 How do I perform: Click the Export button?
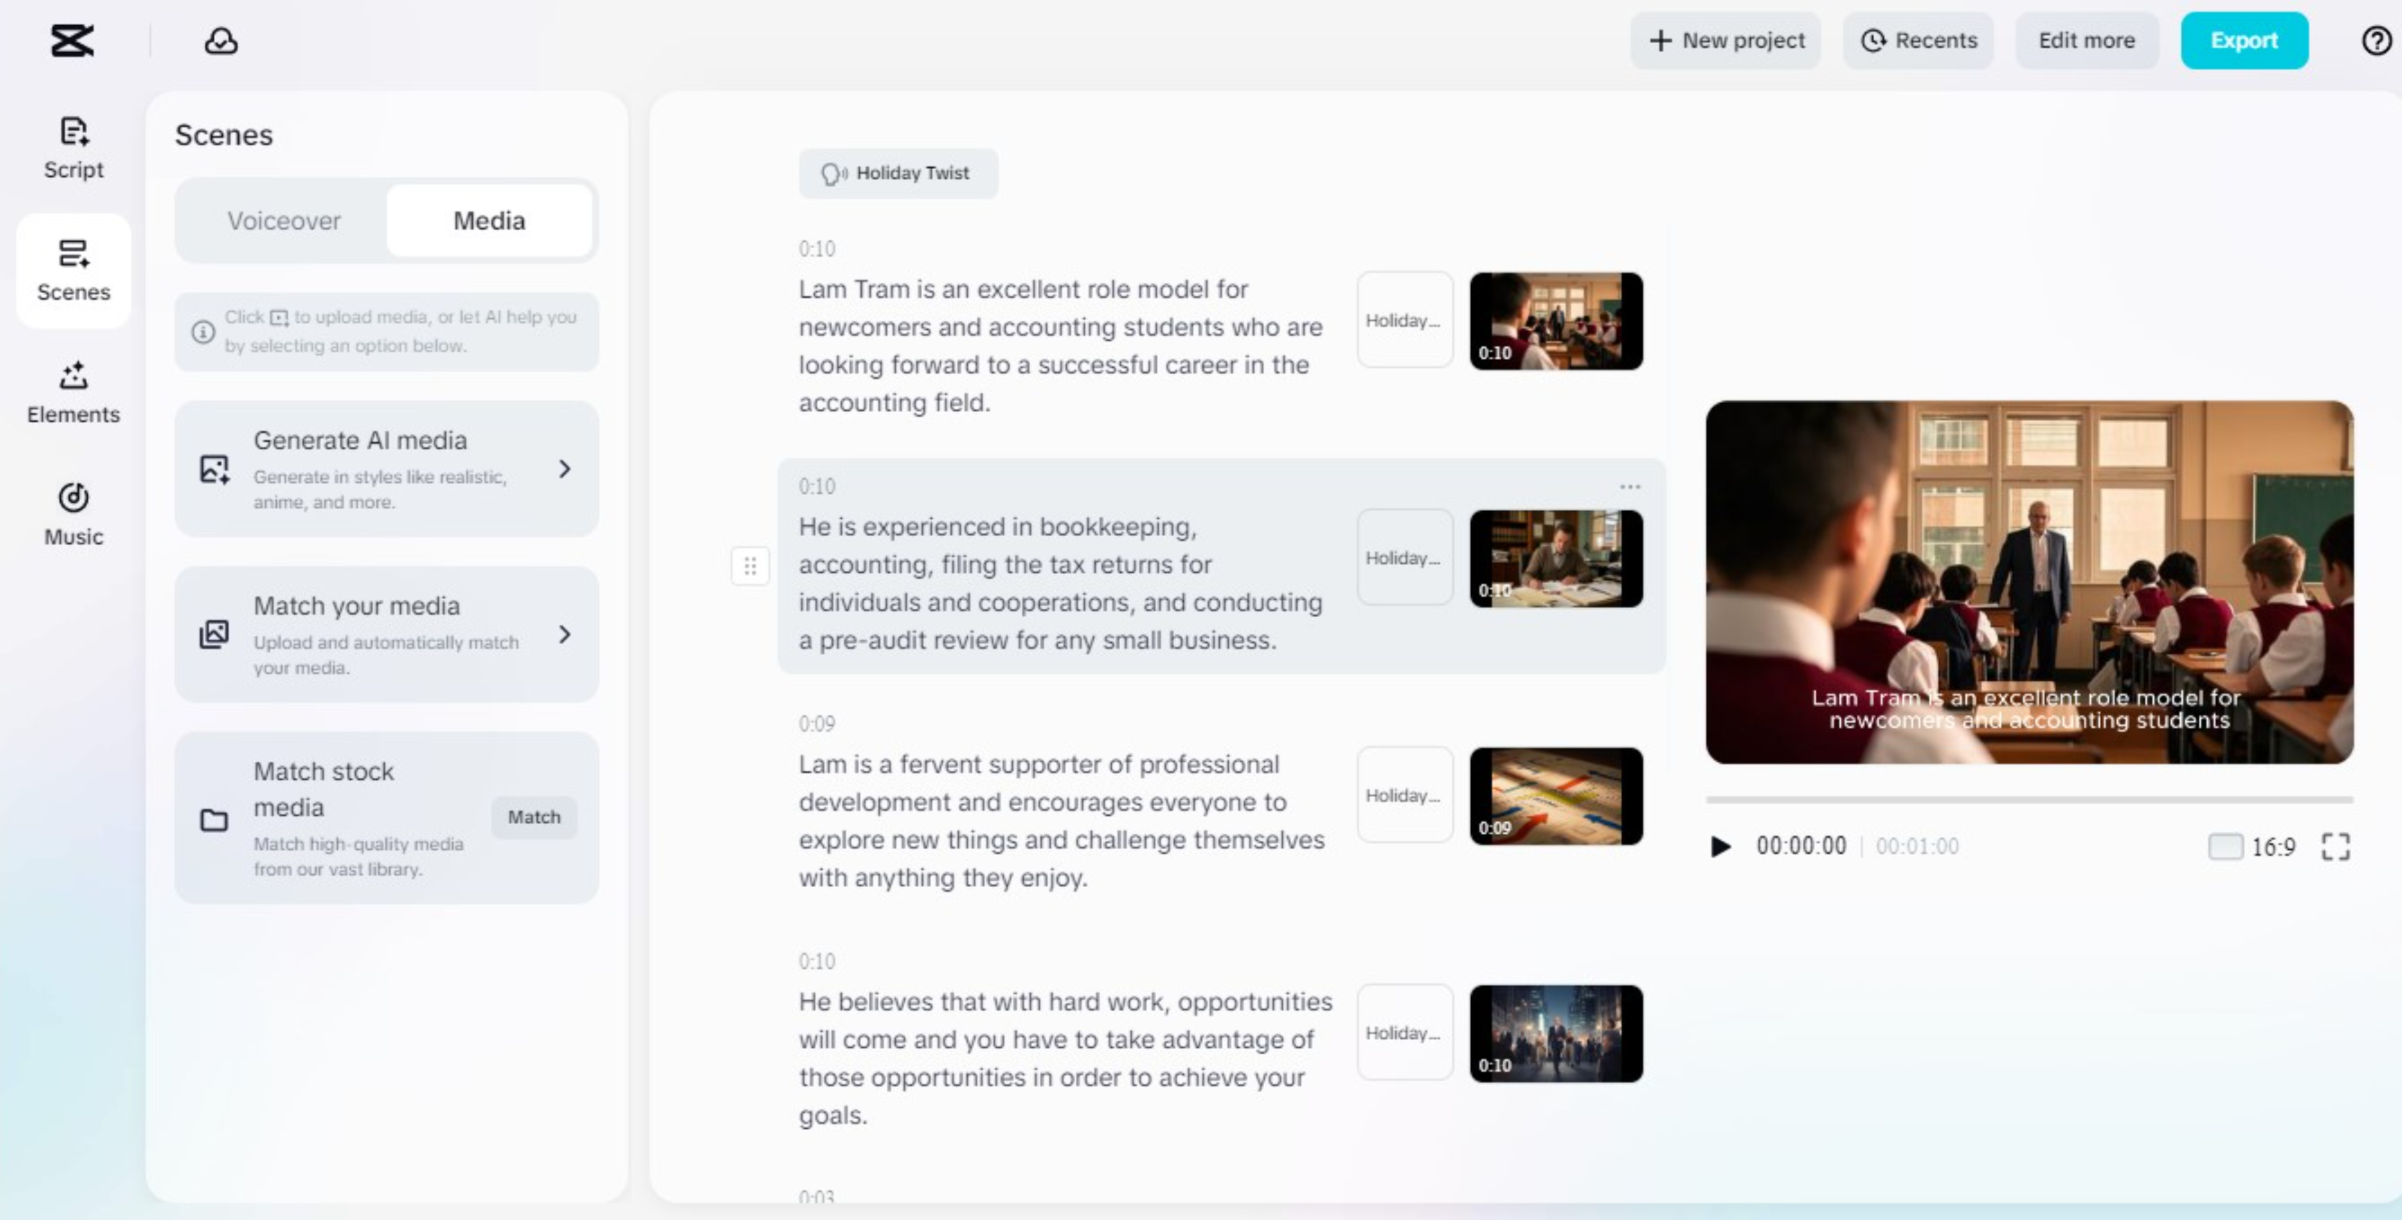coord(2244,40)
